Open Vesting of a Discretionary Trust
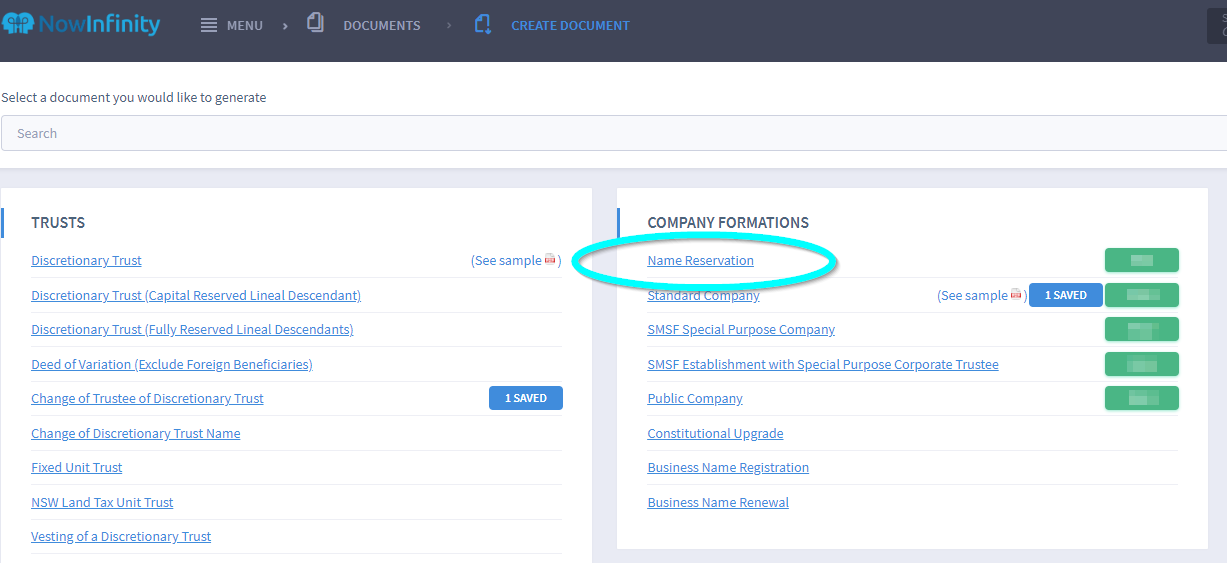Viewport: 1227px width, 563px height. (x=121, y=537)
